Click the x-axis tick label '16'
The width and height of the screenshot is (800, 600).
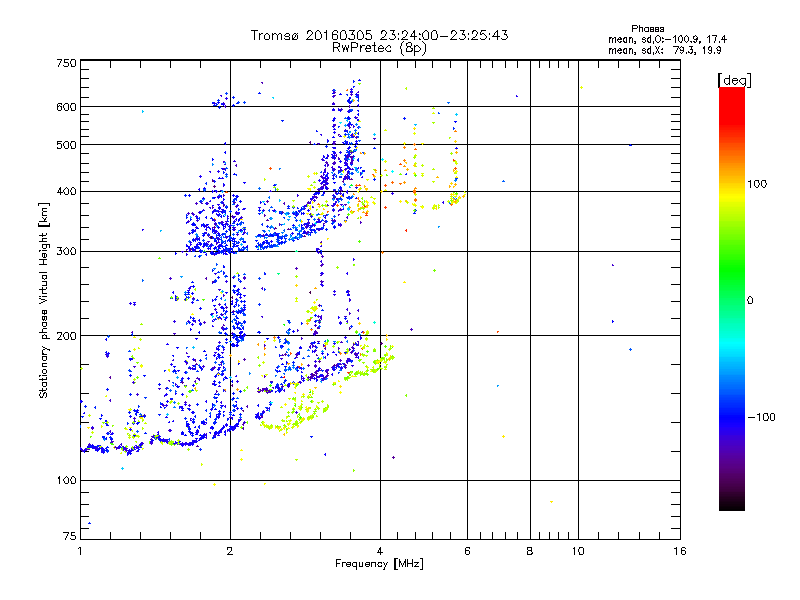click(680, 551)
